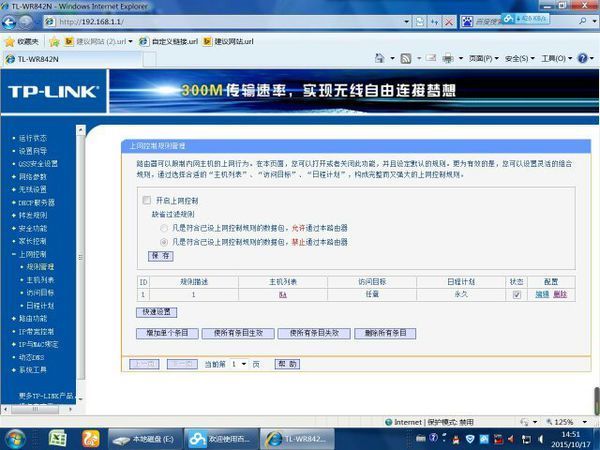Click the 保存 button
Viewport: 600px width, 450px height.
(161, 256)
